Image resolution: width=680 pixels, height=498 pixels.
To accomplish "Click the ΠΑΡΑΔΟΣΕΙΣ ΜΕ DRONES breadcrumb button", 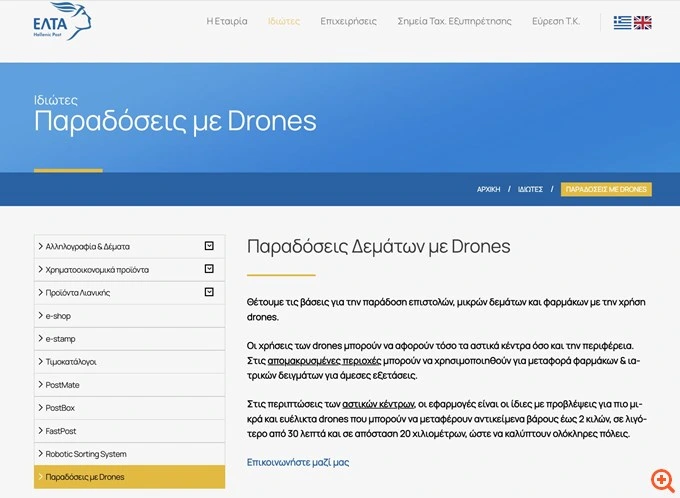I will [606, 189].
